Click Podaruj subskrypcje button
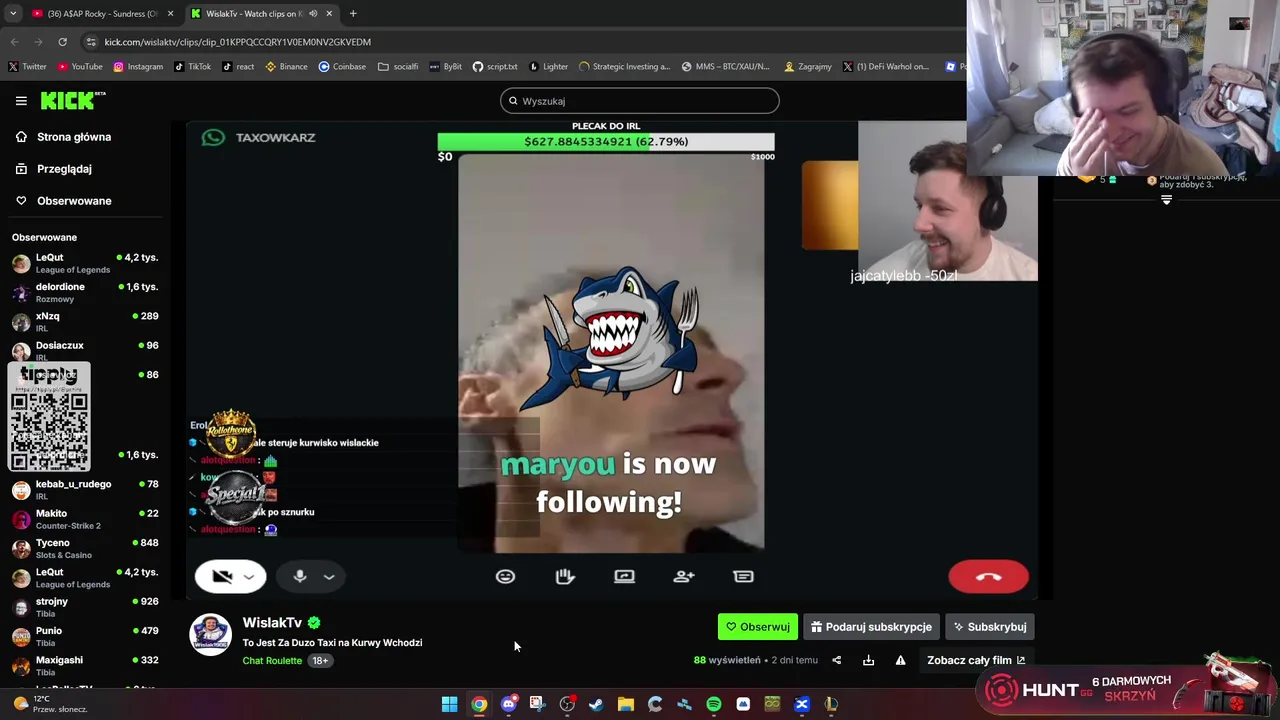Screen dimensions: 1280x720 (871, 627)
